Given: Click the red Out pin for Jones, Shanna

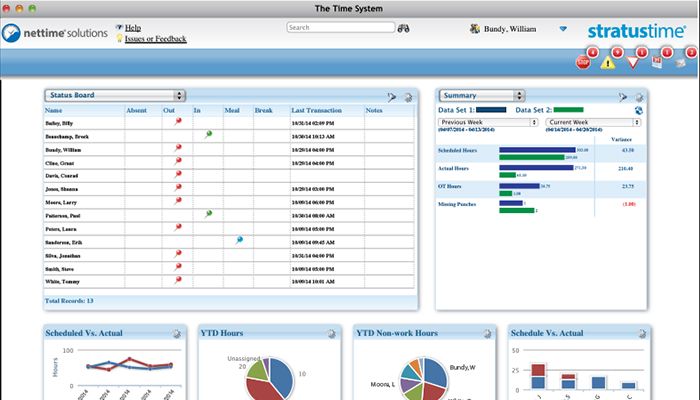Looking at the screenshot, I should tap(178, 188).
